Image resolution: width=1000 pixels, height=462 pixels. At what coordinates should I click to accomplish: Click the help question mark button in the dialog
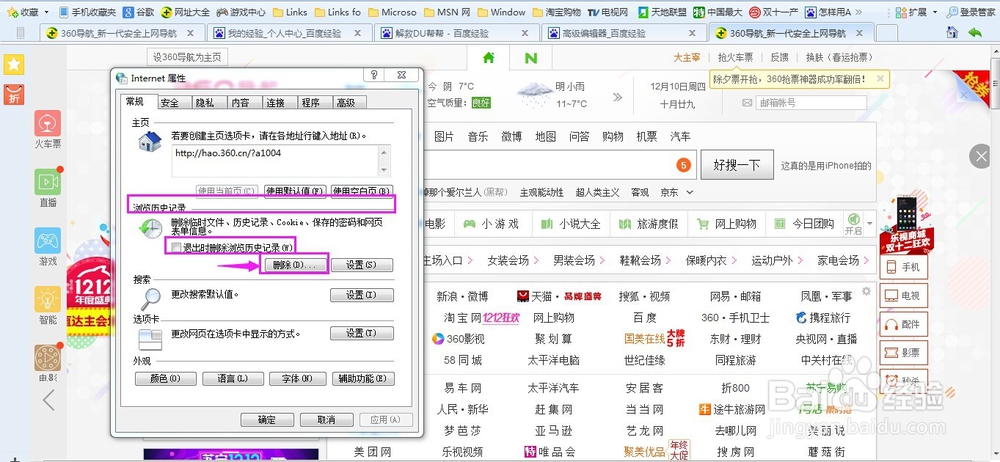(374, 75)
